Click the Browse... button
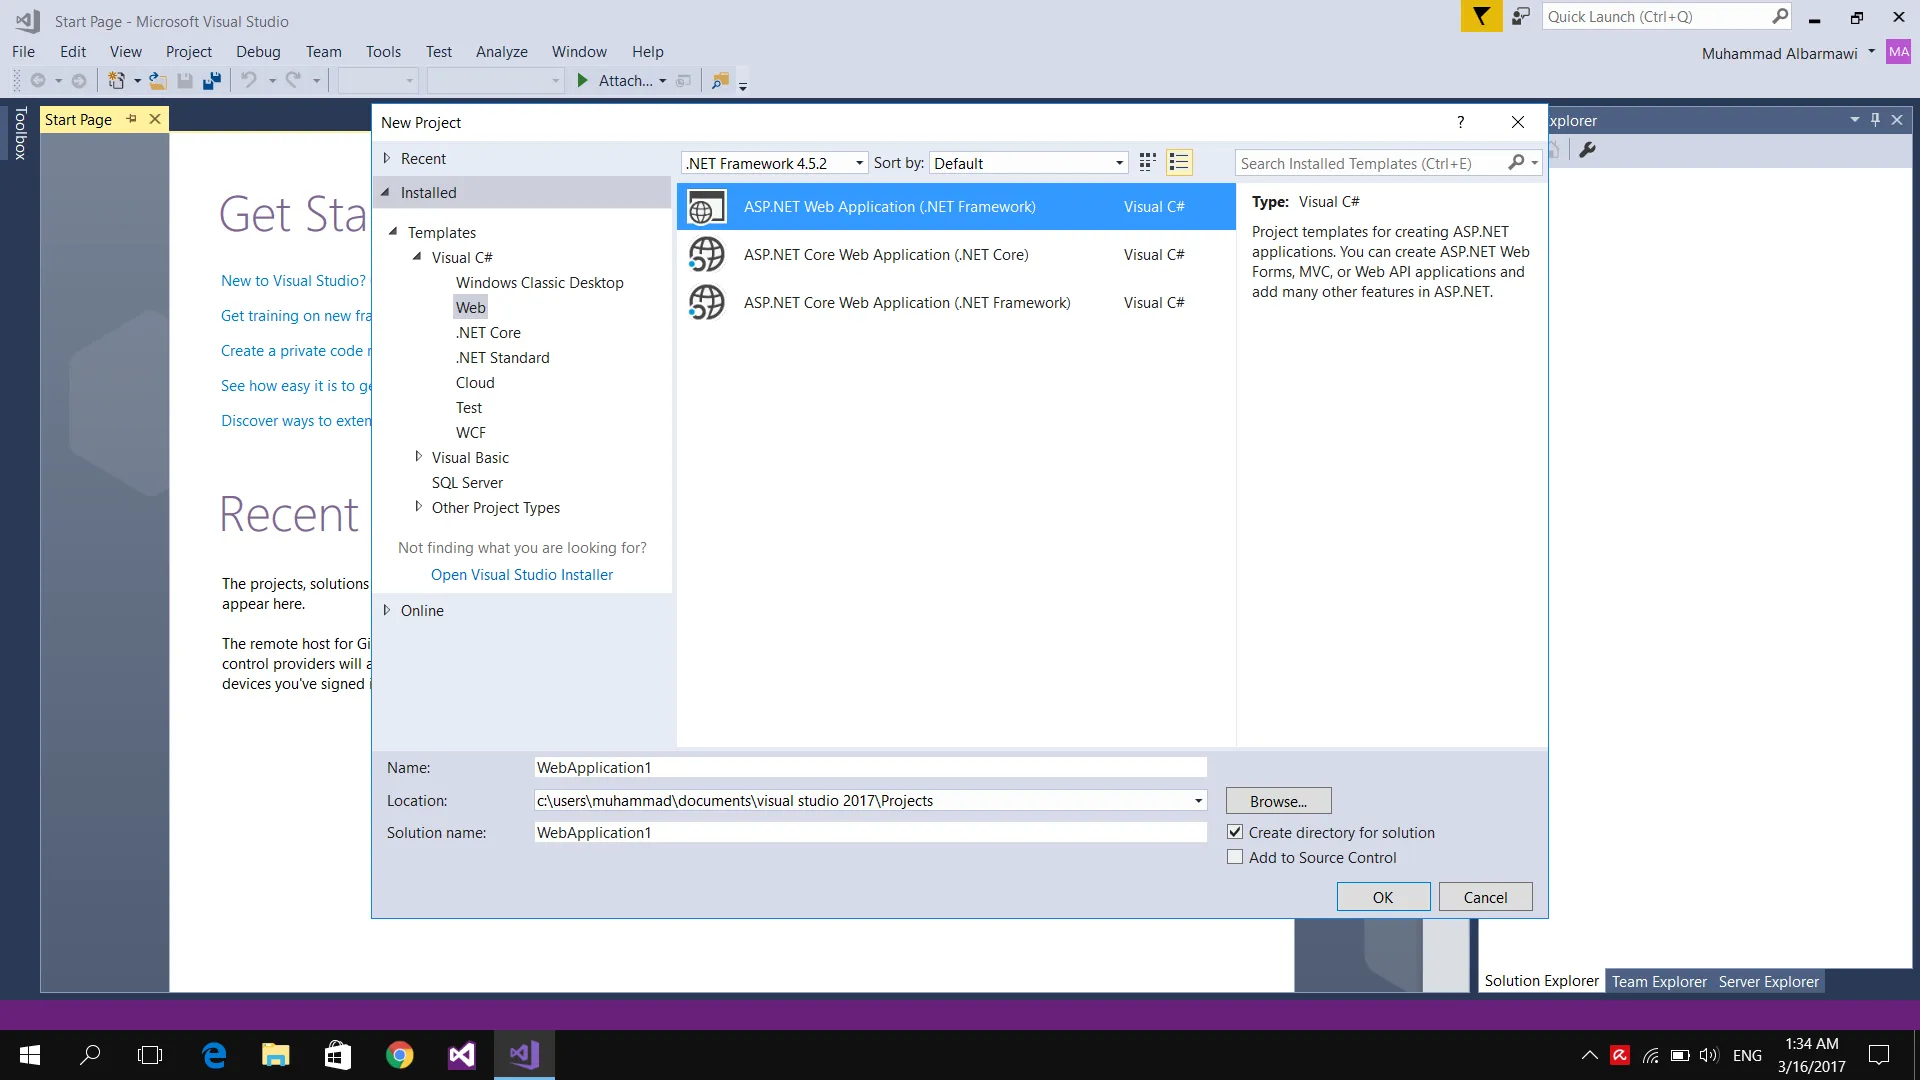This screenshot has height=1080, width=1920. [x=1278, y=801]
